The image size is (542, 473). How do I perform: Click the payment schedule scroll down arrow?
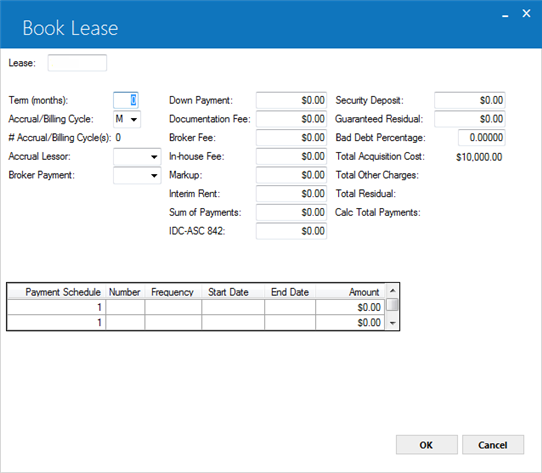tap(392, 323)
